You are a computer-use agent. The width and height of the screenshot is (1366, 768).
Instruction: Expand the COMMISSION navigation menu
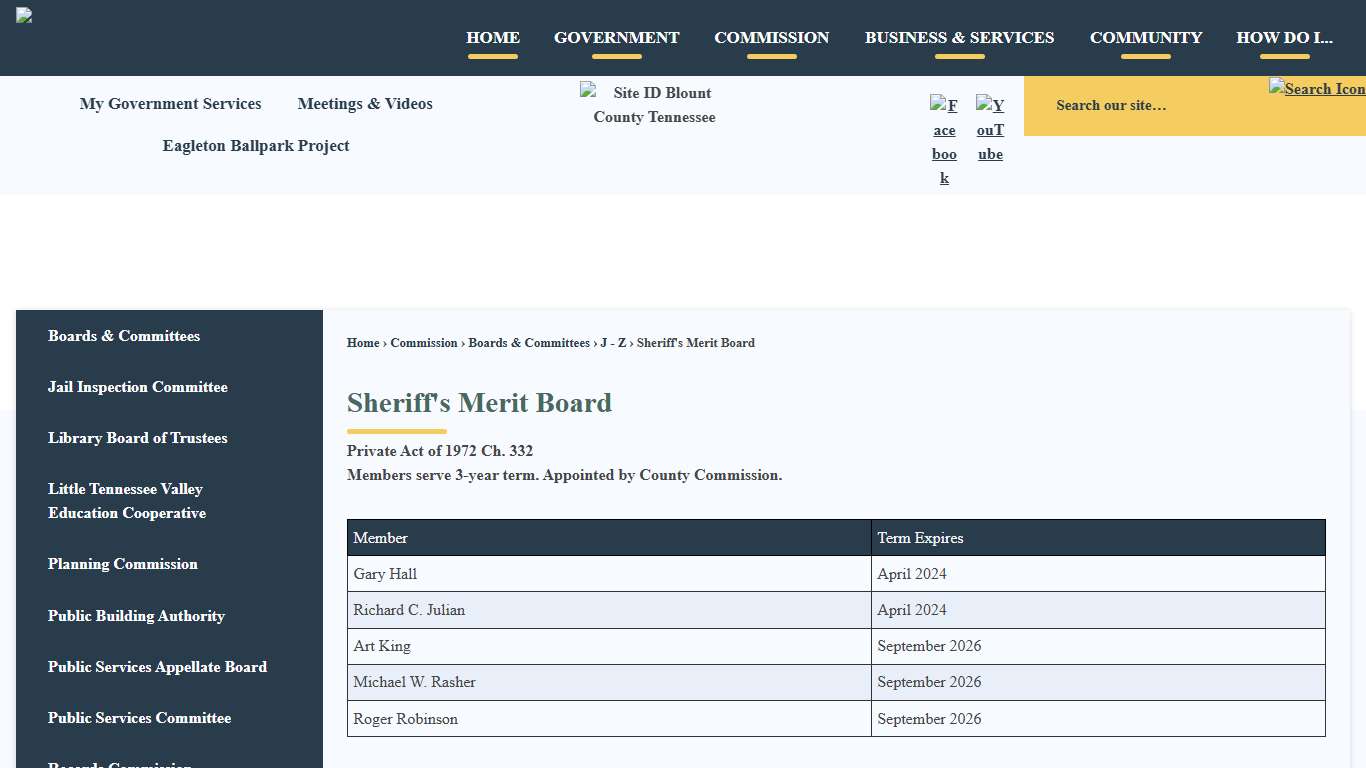coord(771,37)
